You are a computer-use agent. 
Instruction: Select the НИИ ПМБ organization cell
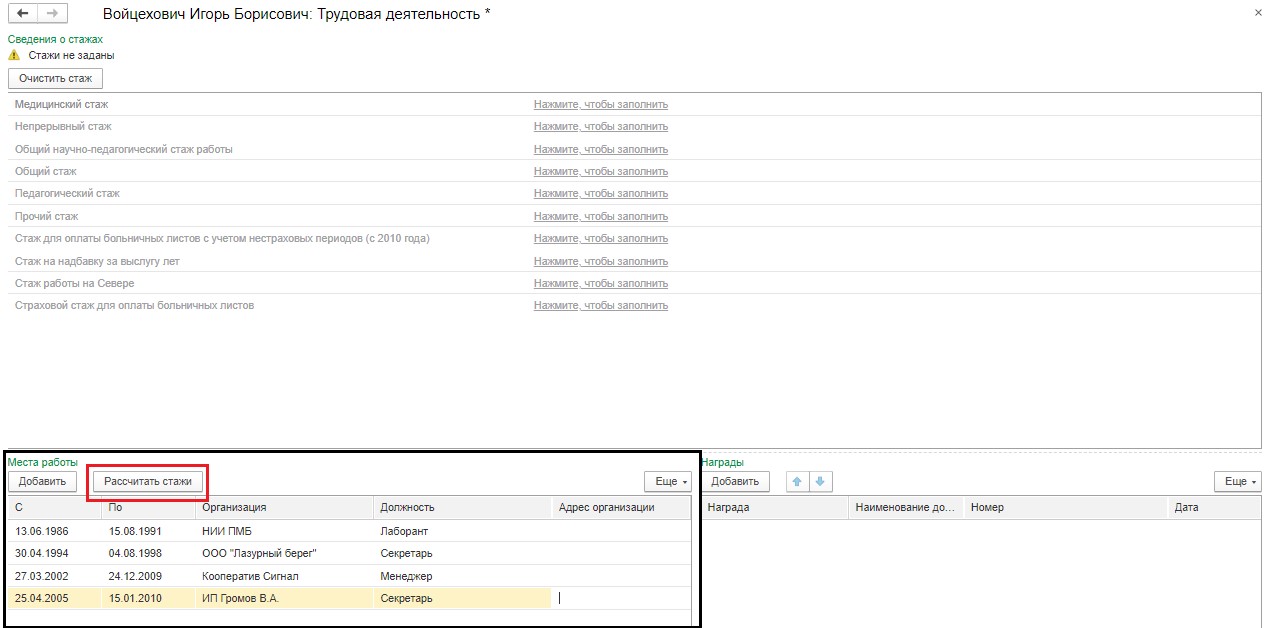[285, 531]
